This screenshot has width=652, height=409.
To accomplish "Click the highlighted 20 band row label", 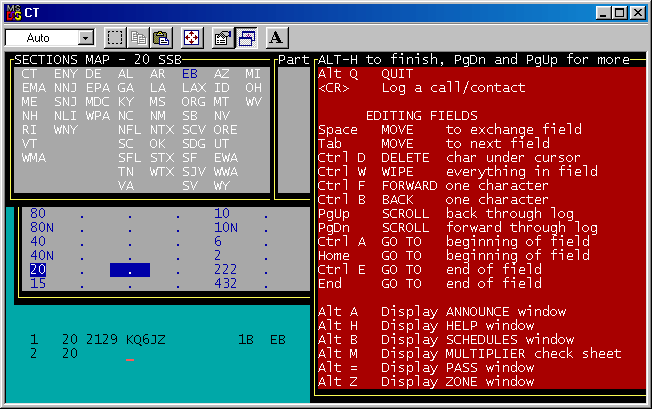I will 38,270.
